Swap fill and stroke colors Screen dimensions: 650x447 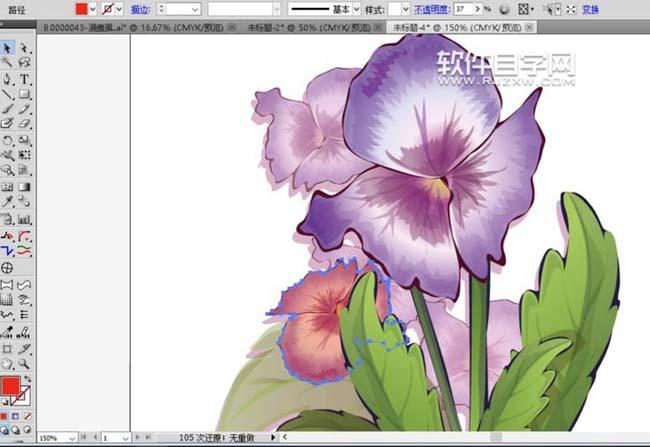(x=28, y=378)
